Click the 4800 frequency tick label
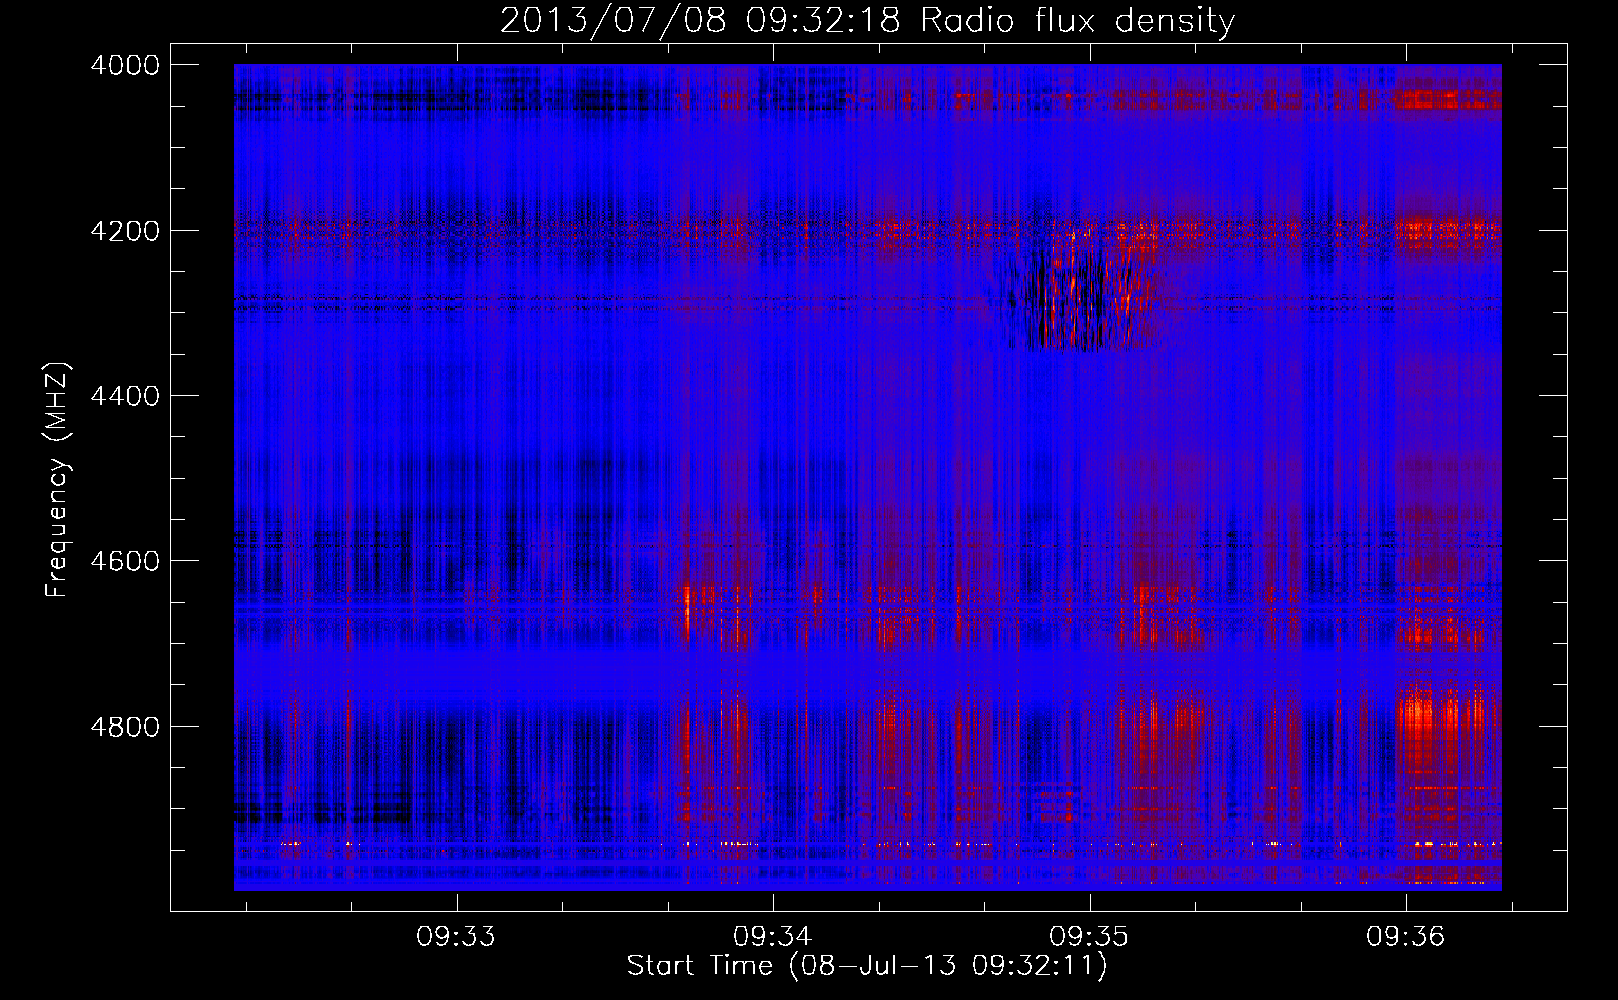The width and height of the screenshot is (1618, 1000). [x=125, y=727]
